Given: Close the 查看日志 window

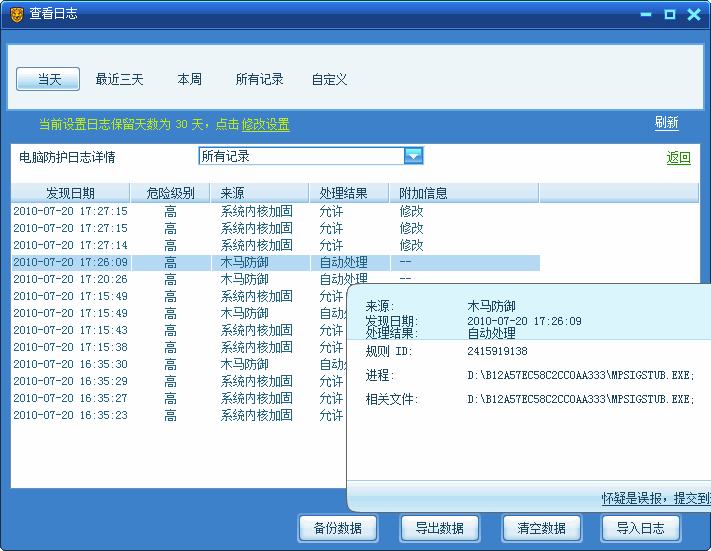Looking at the screenshot, I should point(693,14).
